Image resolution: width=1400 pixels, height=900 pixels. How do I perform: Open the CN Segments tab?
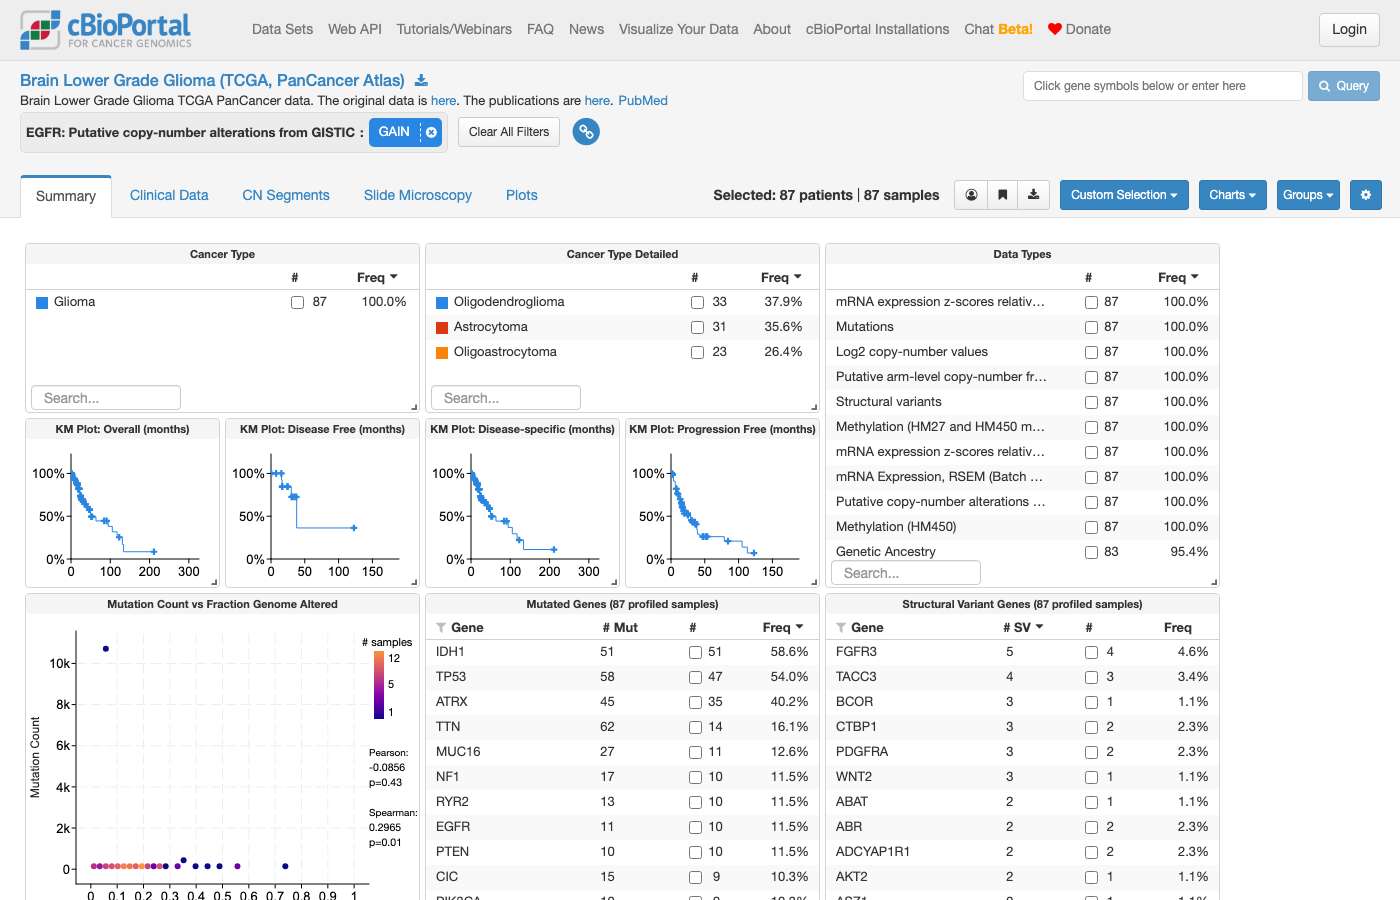[x=286, y=195]
